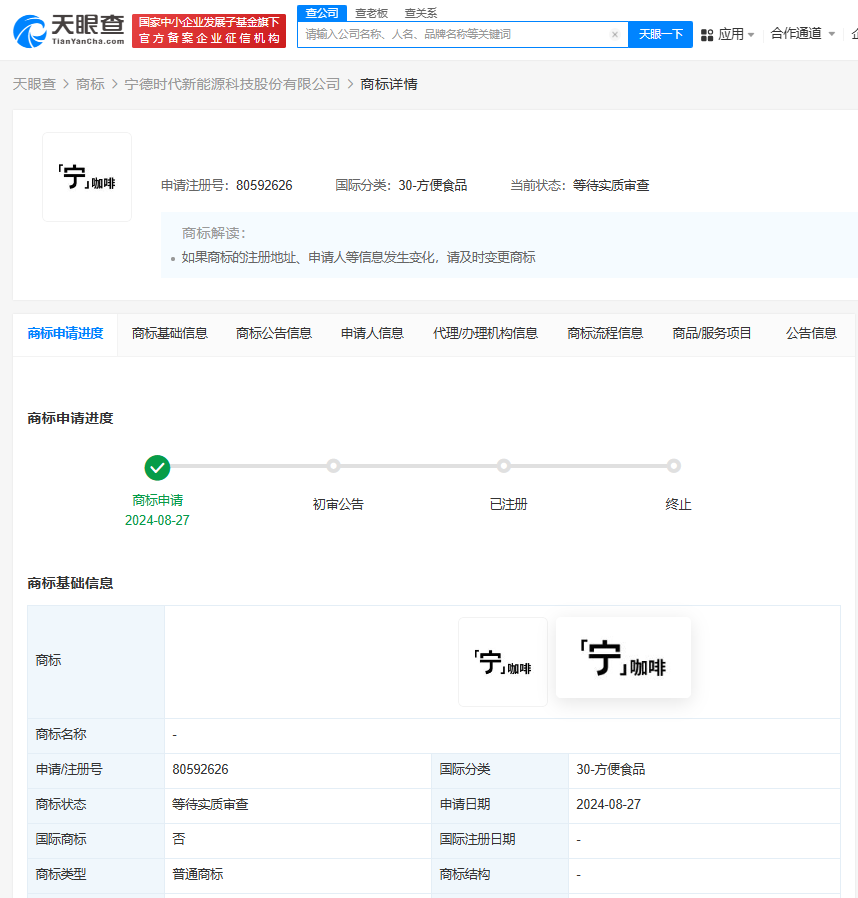Click the large 「宁」咖啡 trademark thumbnail

pos(623,657)
